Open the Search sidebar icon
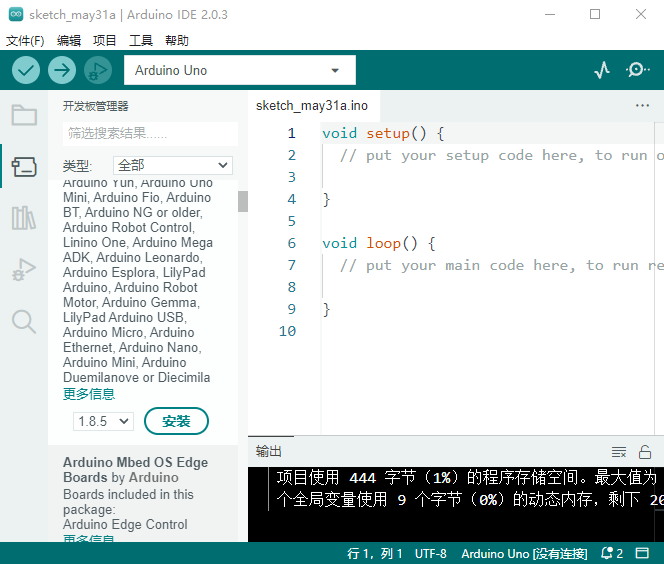 (x=24, y=322)
